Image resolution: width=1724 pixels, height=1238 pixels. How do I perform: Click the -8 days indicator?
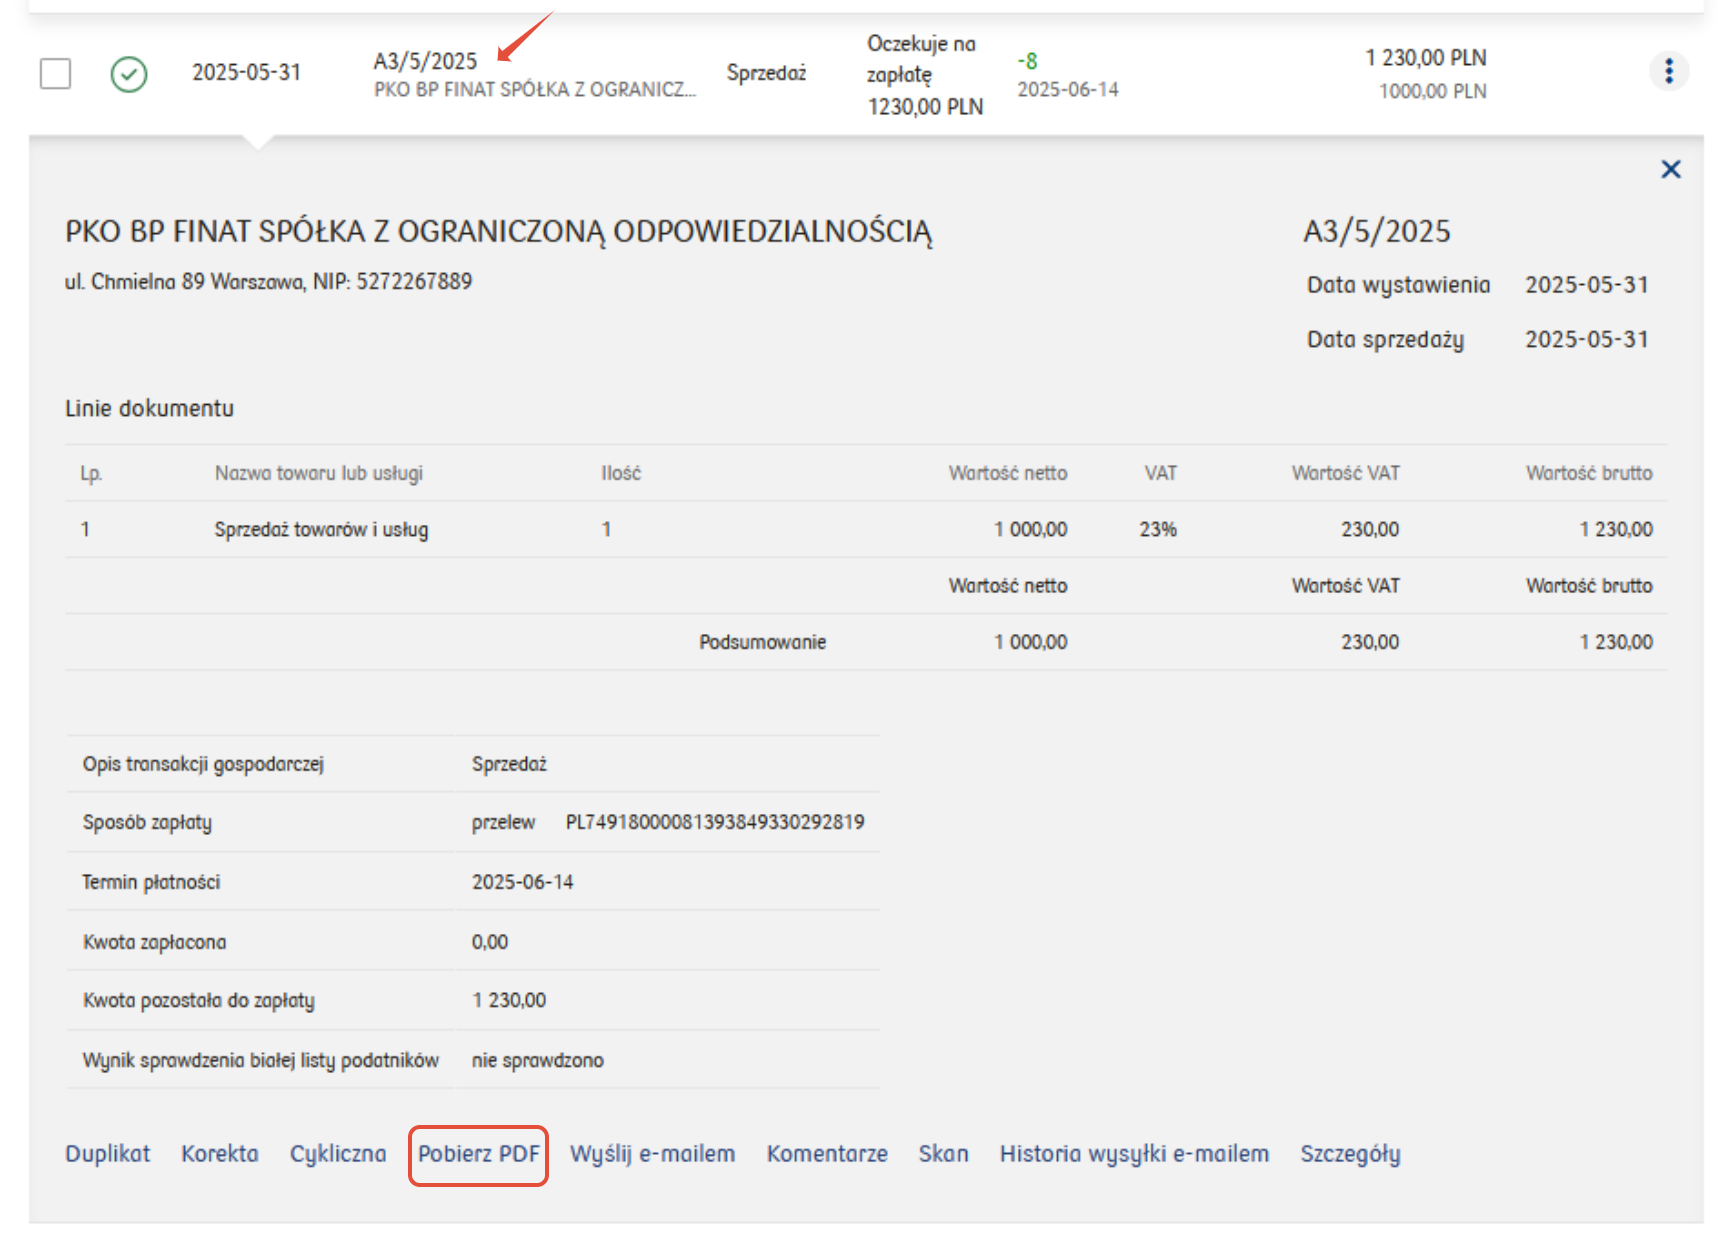[x=1027, y=61]
